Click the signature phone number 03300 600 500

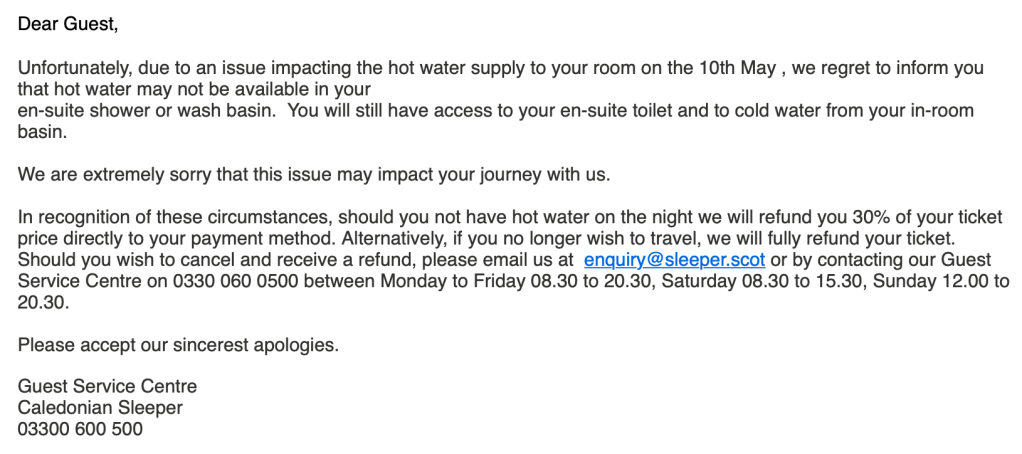tap(80, 430)
